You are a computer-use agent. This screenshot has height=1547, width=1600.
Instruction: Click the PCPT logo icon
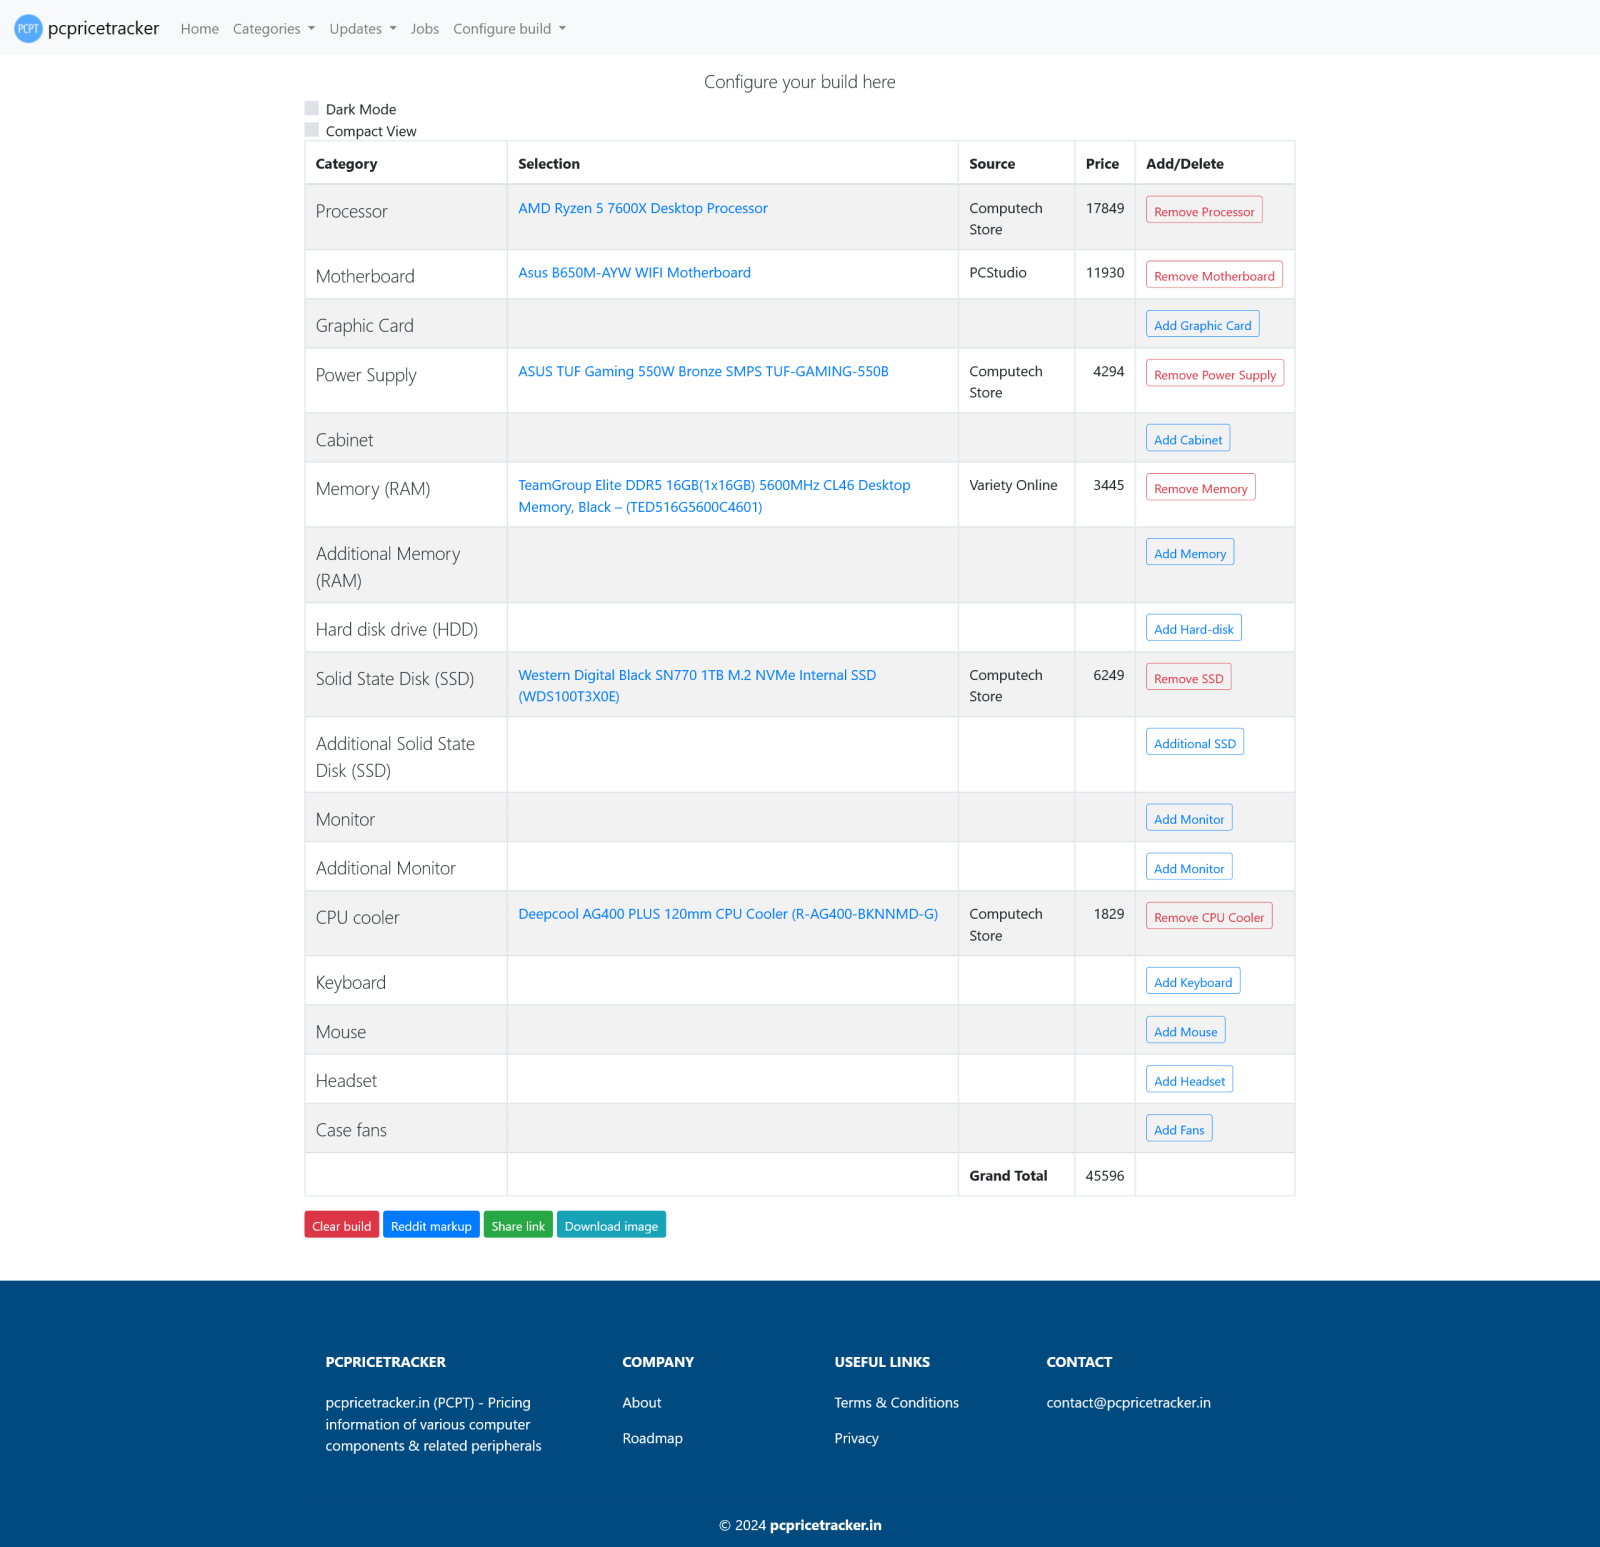tap(28, 28)
